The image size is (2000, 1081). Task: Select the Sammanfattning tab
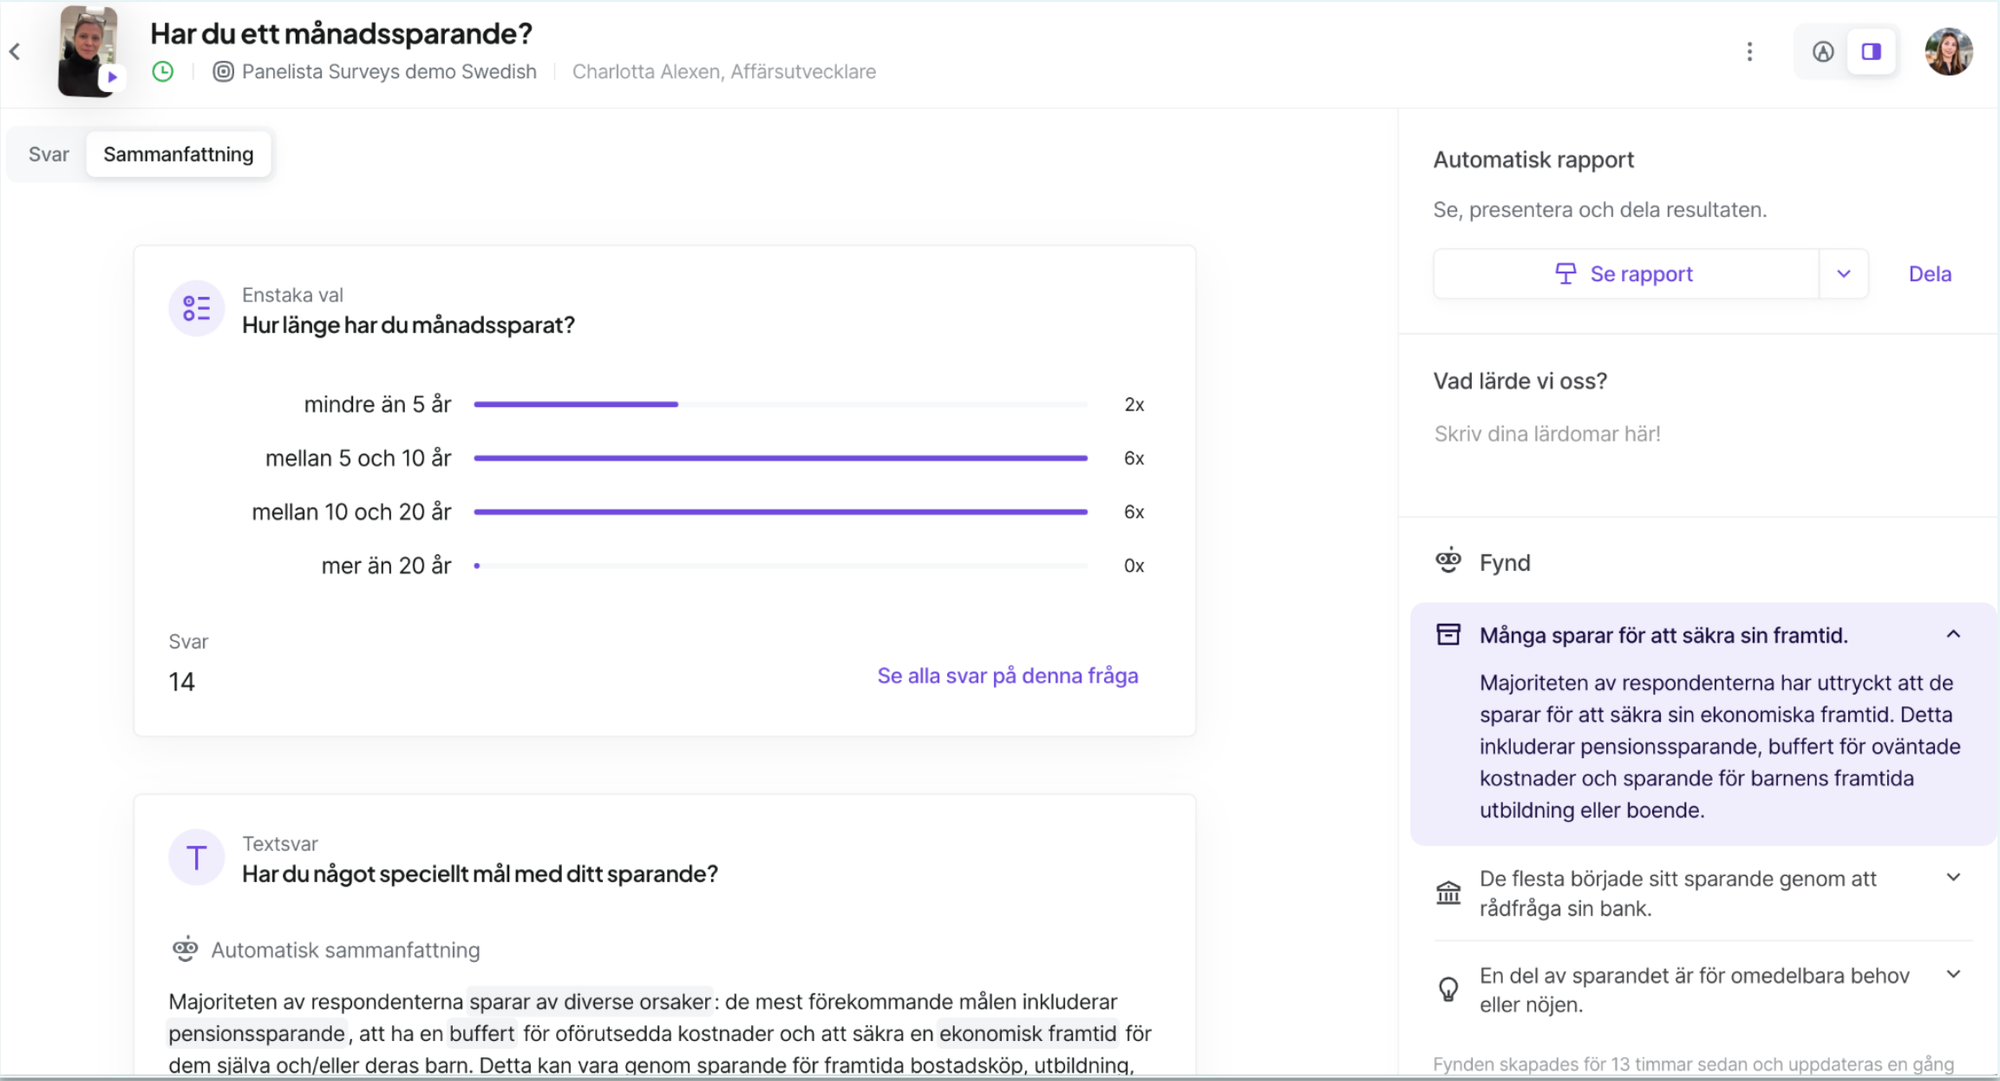pyautogui.click(x=178, y=154)
